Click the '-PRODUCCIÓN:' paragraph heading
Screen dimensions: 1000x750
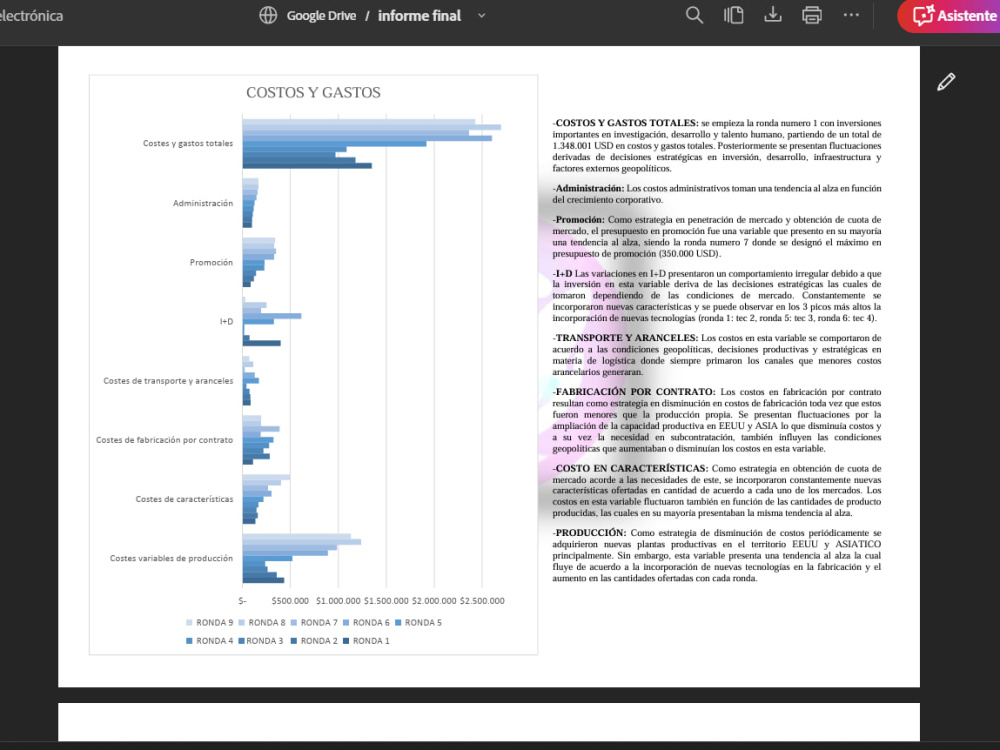[x=590, y=533]
